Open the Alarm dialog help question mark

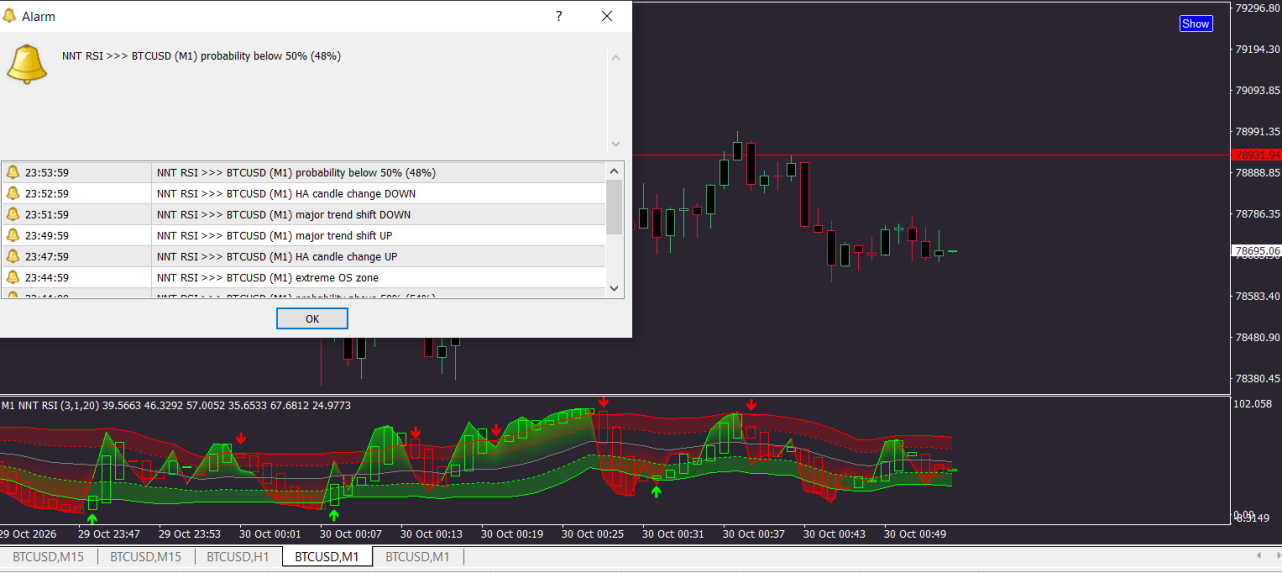click(x=559, y=16)
